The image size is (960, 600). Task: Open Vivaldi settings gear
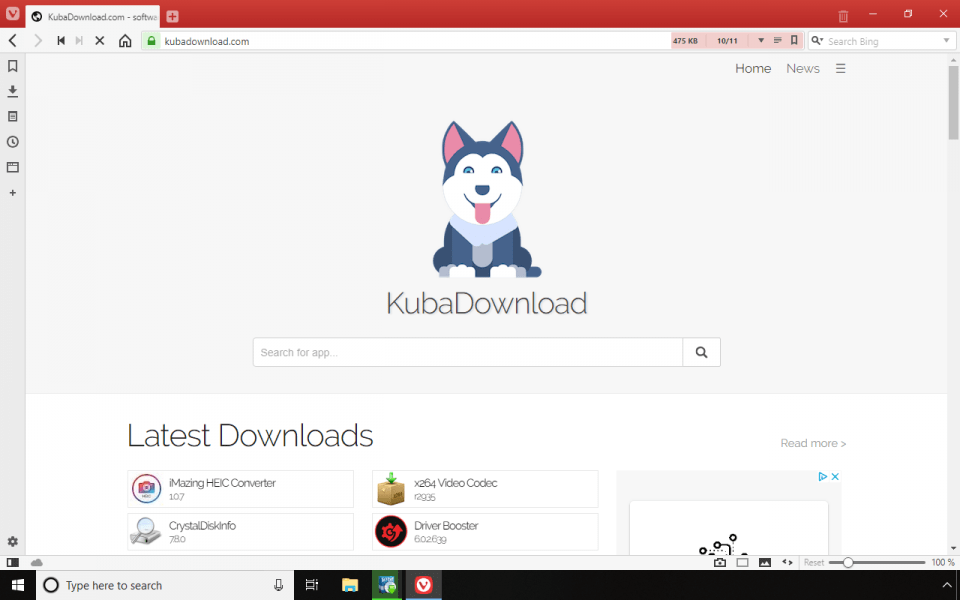(x=12, y=542)
